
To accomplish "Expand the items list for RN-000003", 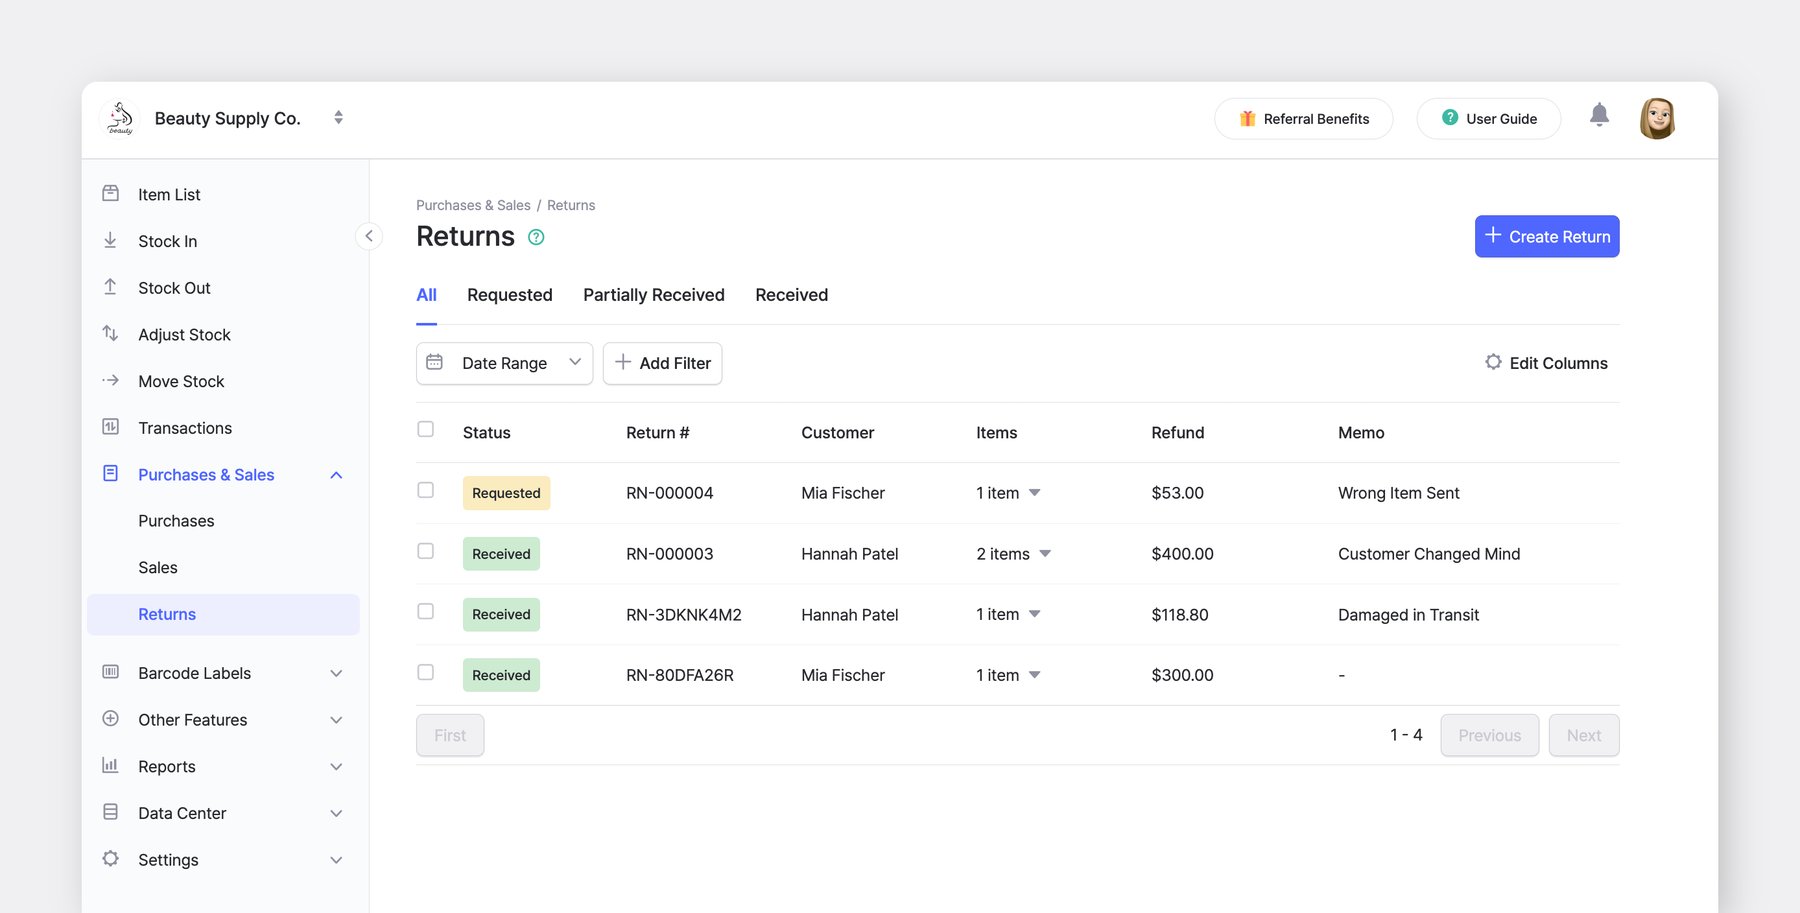I will pyautogui.click(x=1045, y=554).
